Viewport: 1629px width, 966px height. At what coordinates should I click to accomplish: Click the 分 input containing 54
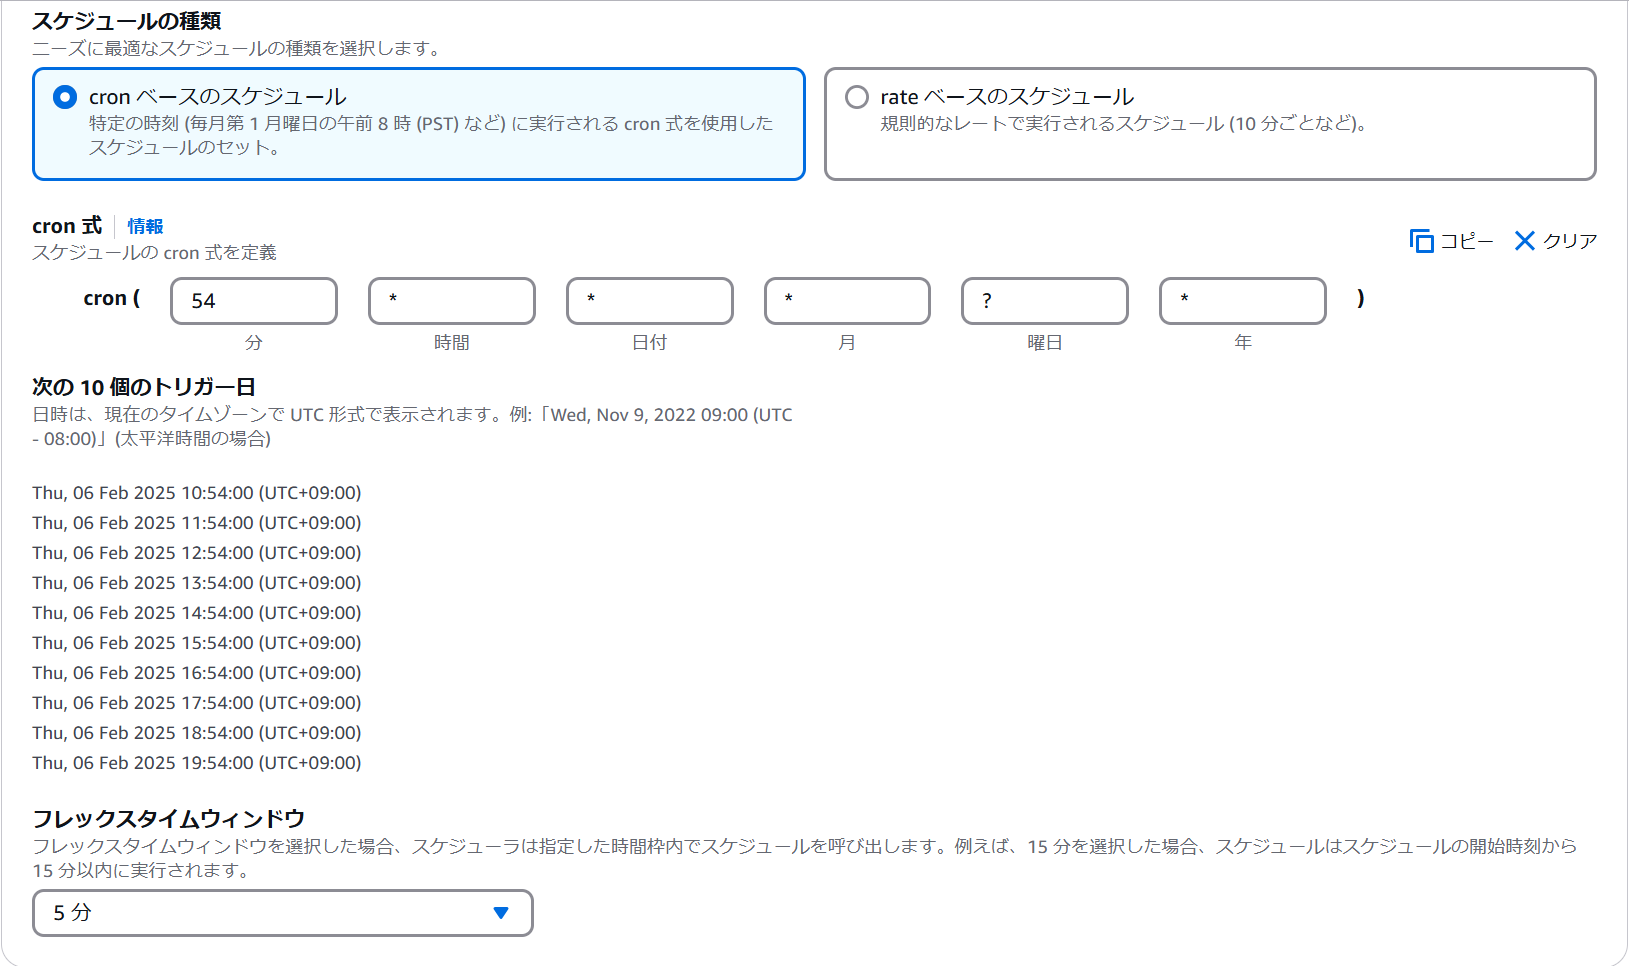pyautogui.click(x=253, y=301)
